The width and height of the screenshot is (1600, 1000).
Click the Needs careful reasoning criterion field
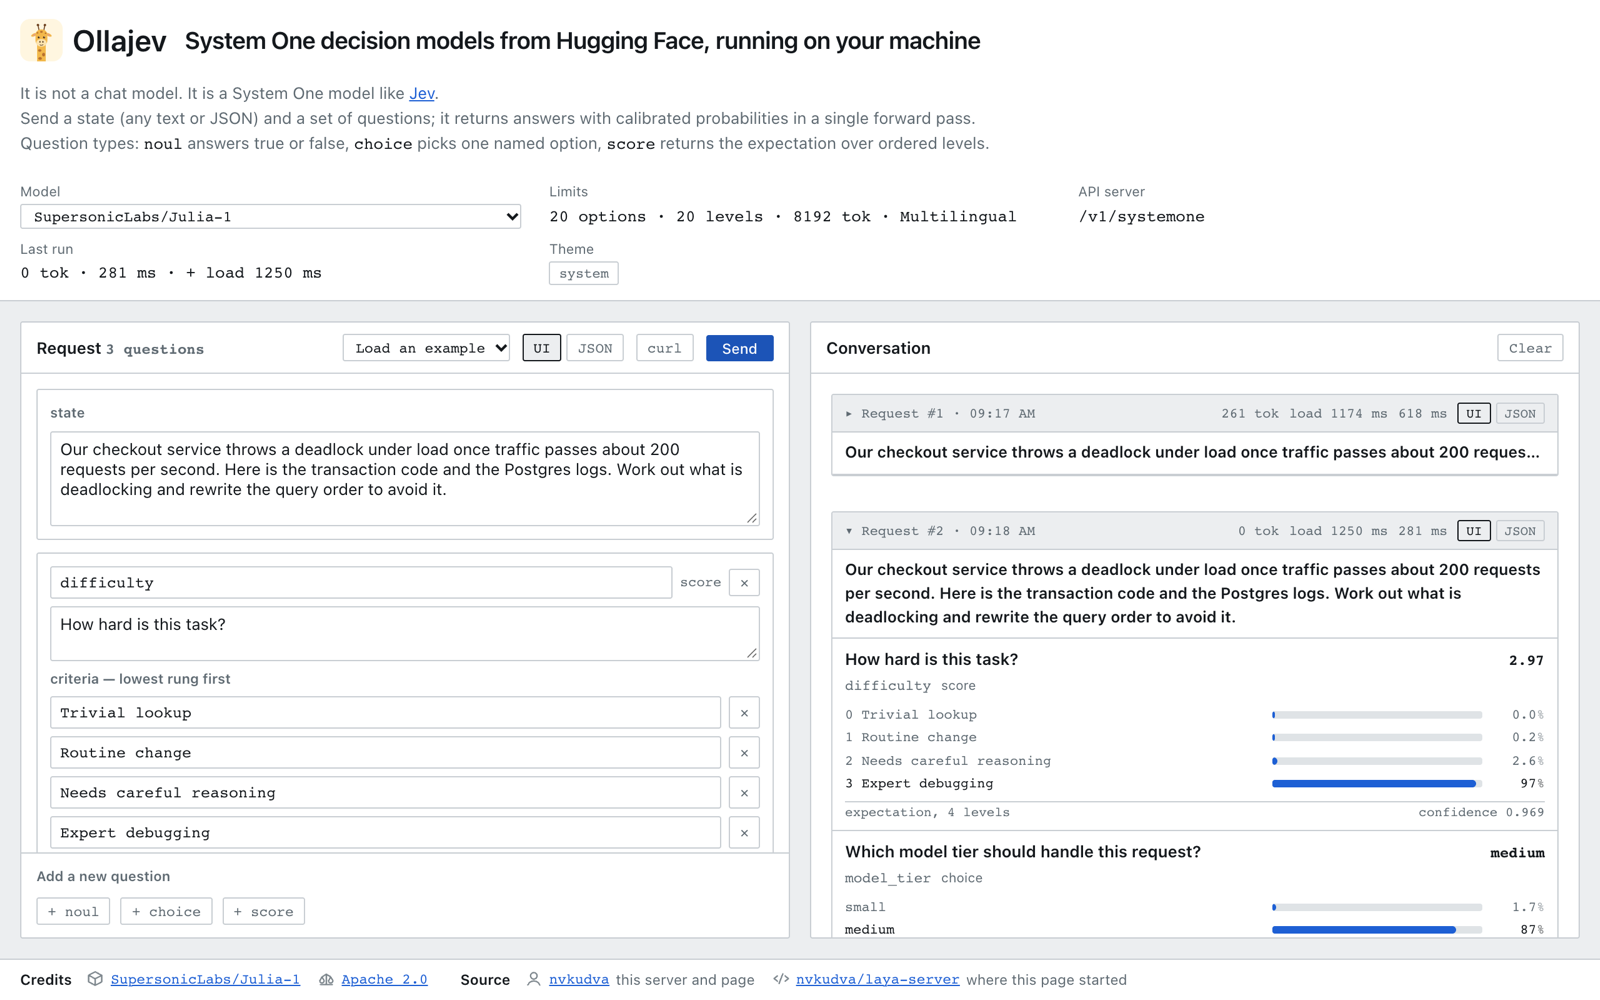pyautogui.click(x=385, y=793)
